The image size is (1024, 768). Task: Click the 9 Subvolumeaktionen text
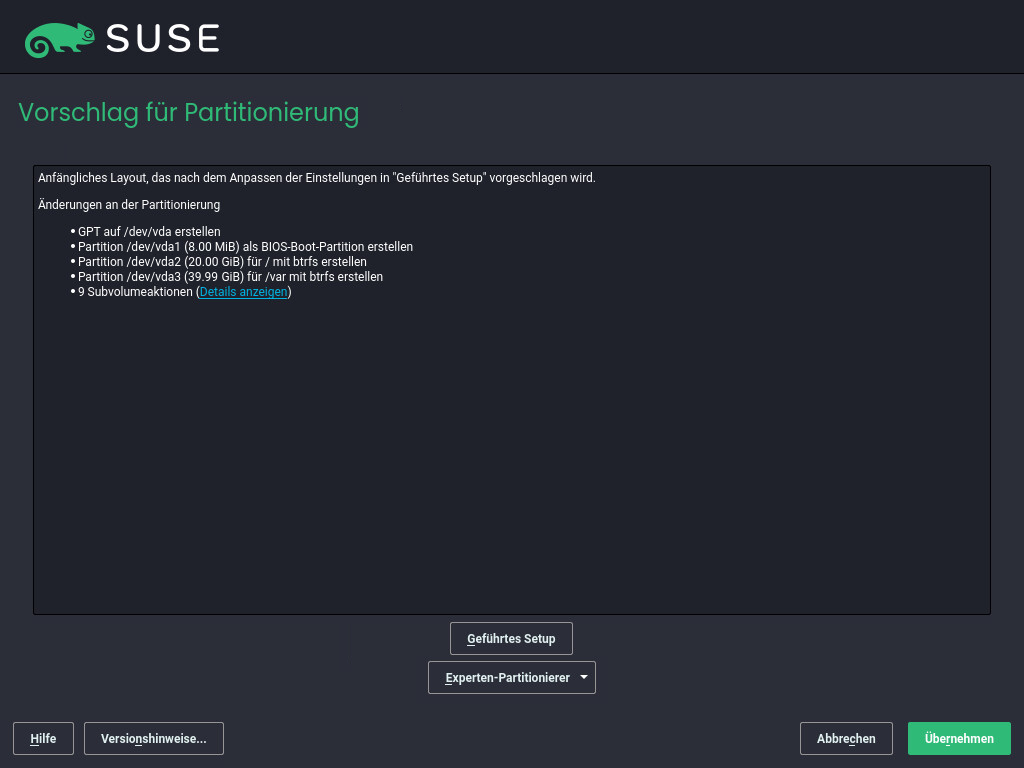(135, 292)
